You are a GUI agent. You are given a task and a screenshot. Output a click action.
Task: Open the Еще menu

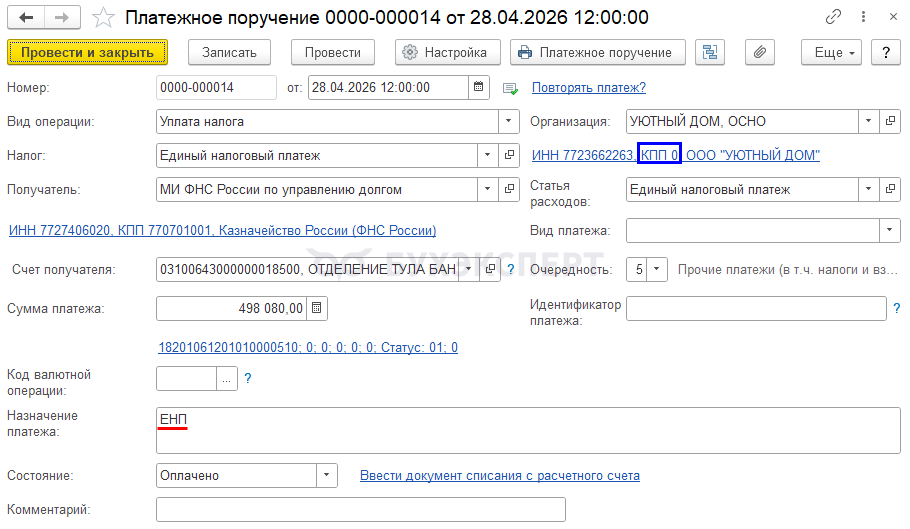(831, 52)
